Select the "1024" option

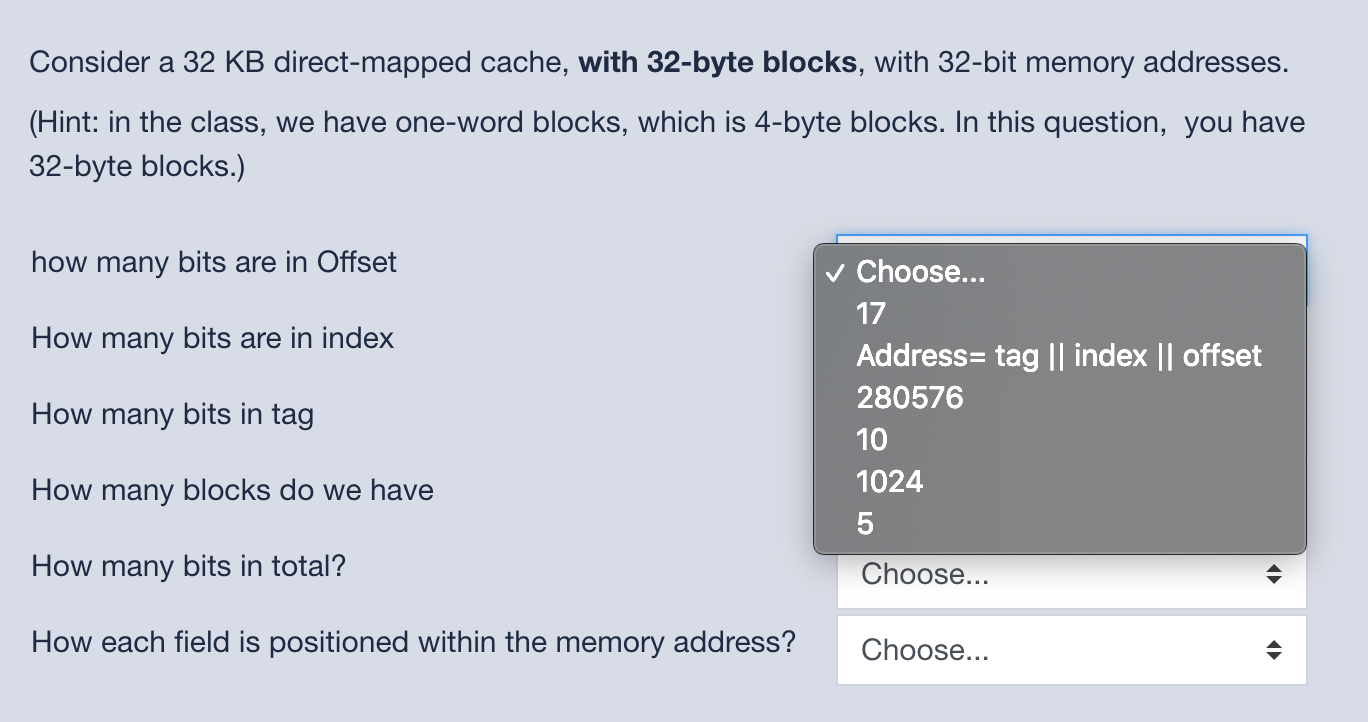888,481
